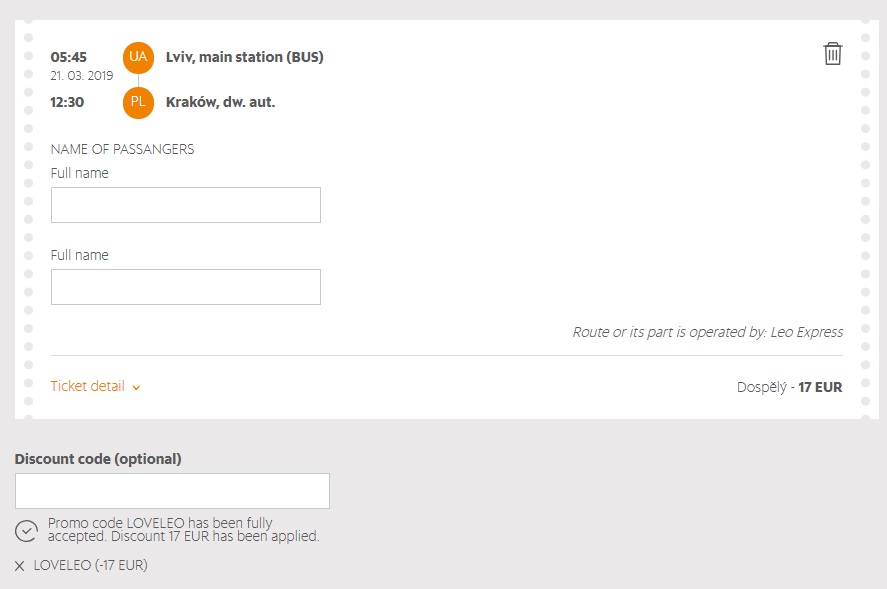Focus the first Full name field
Screen dimensions: 887x589
click(x=186, y=205)
